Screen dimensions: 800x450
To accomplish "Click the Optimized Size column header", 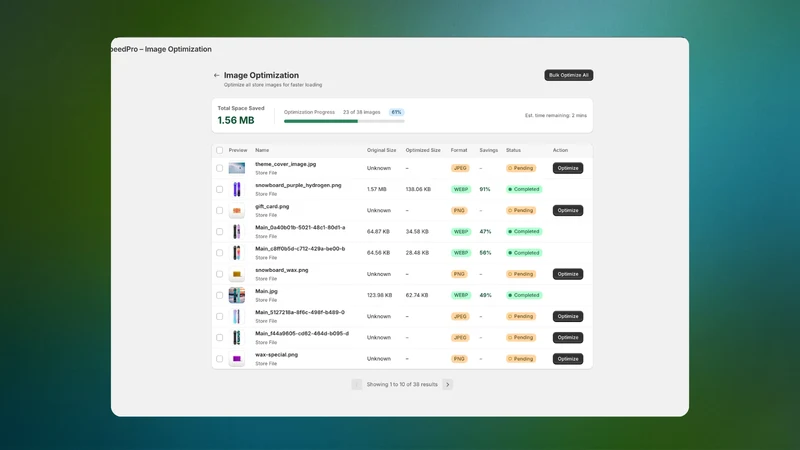I will coord(423,150).
